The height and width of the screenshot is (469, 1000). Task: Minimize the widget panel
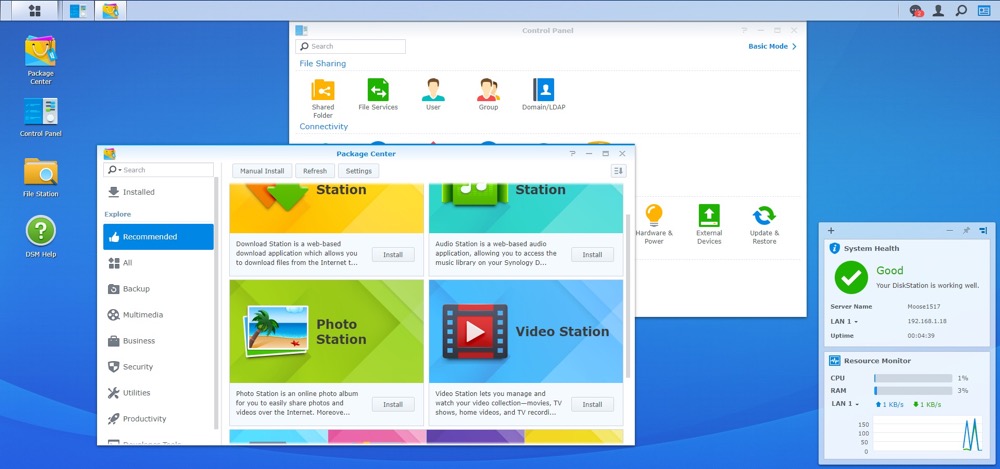click(950, 230)
